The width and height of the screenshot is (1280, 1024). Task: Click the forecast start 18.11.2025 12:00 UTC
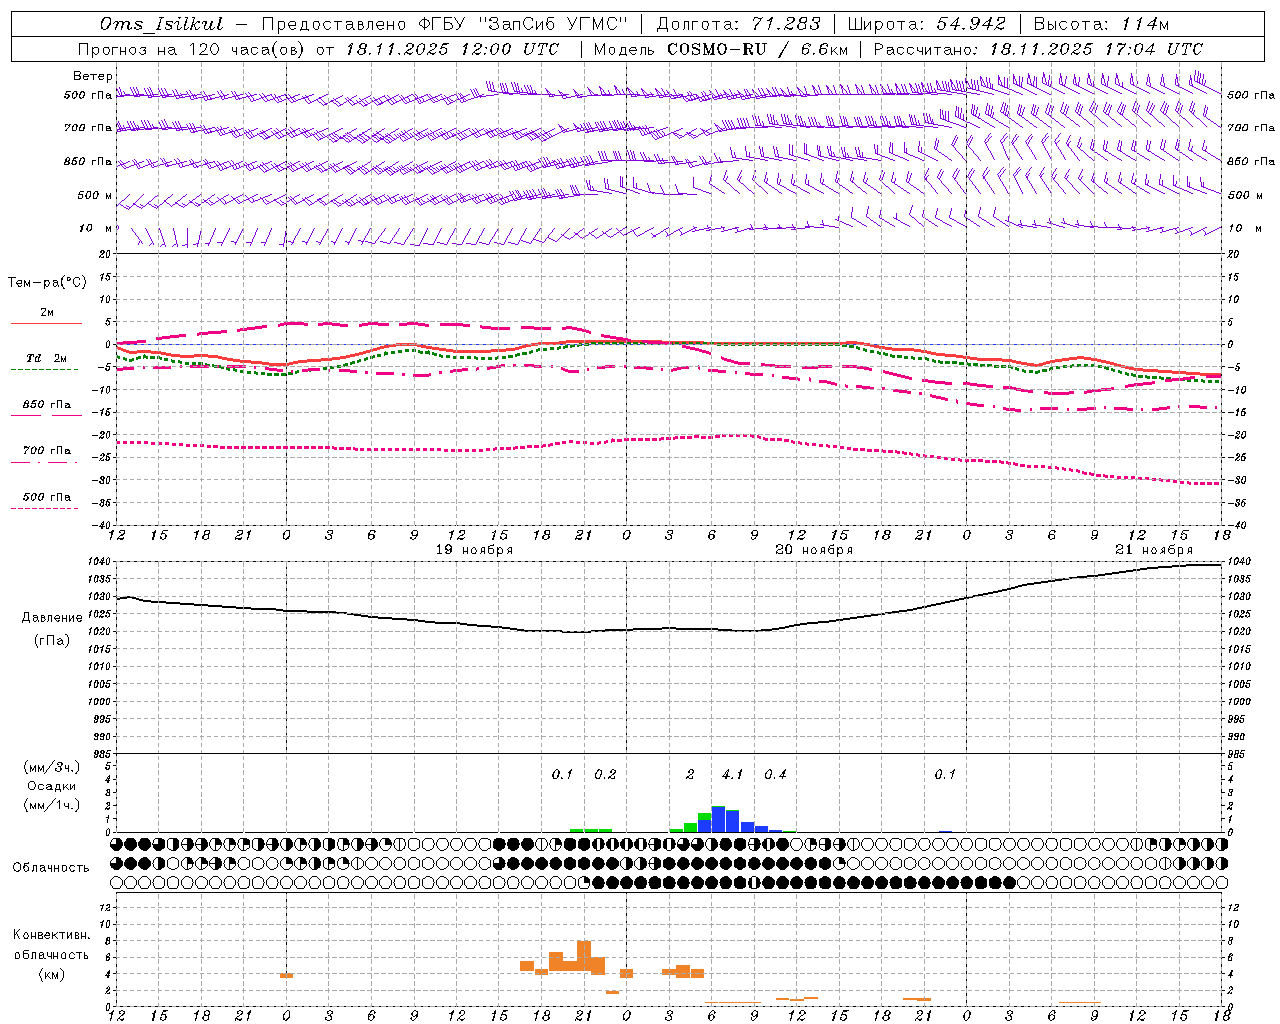click(x=452, y=49)
